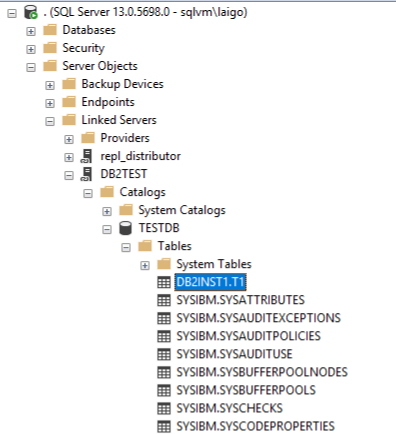Select the Linked Servers label

119,120
